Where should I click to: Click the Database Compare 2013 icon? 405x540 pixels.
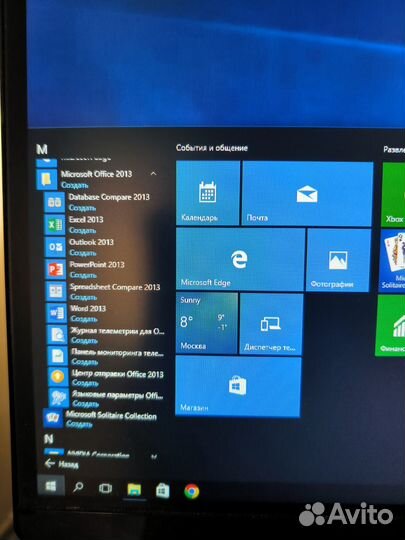(x=55, y=202)
